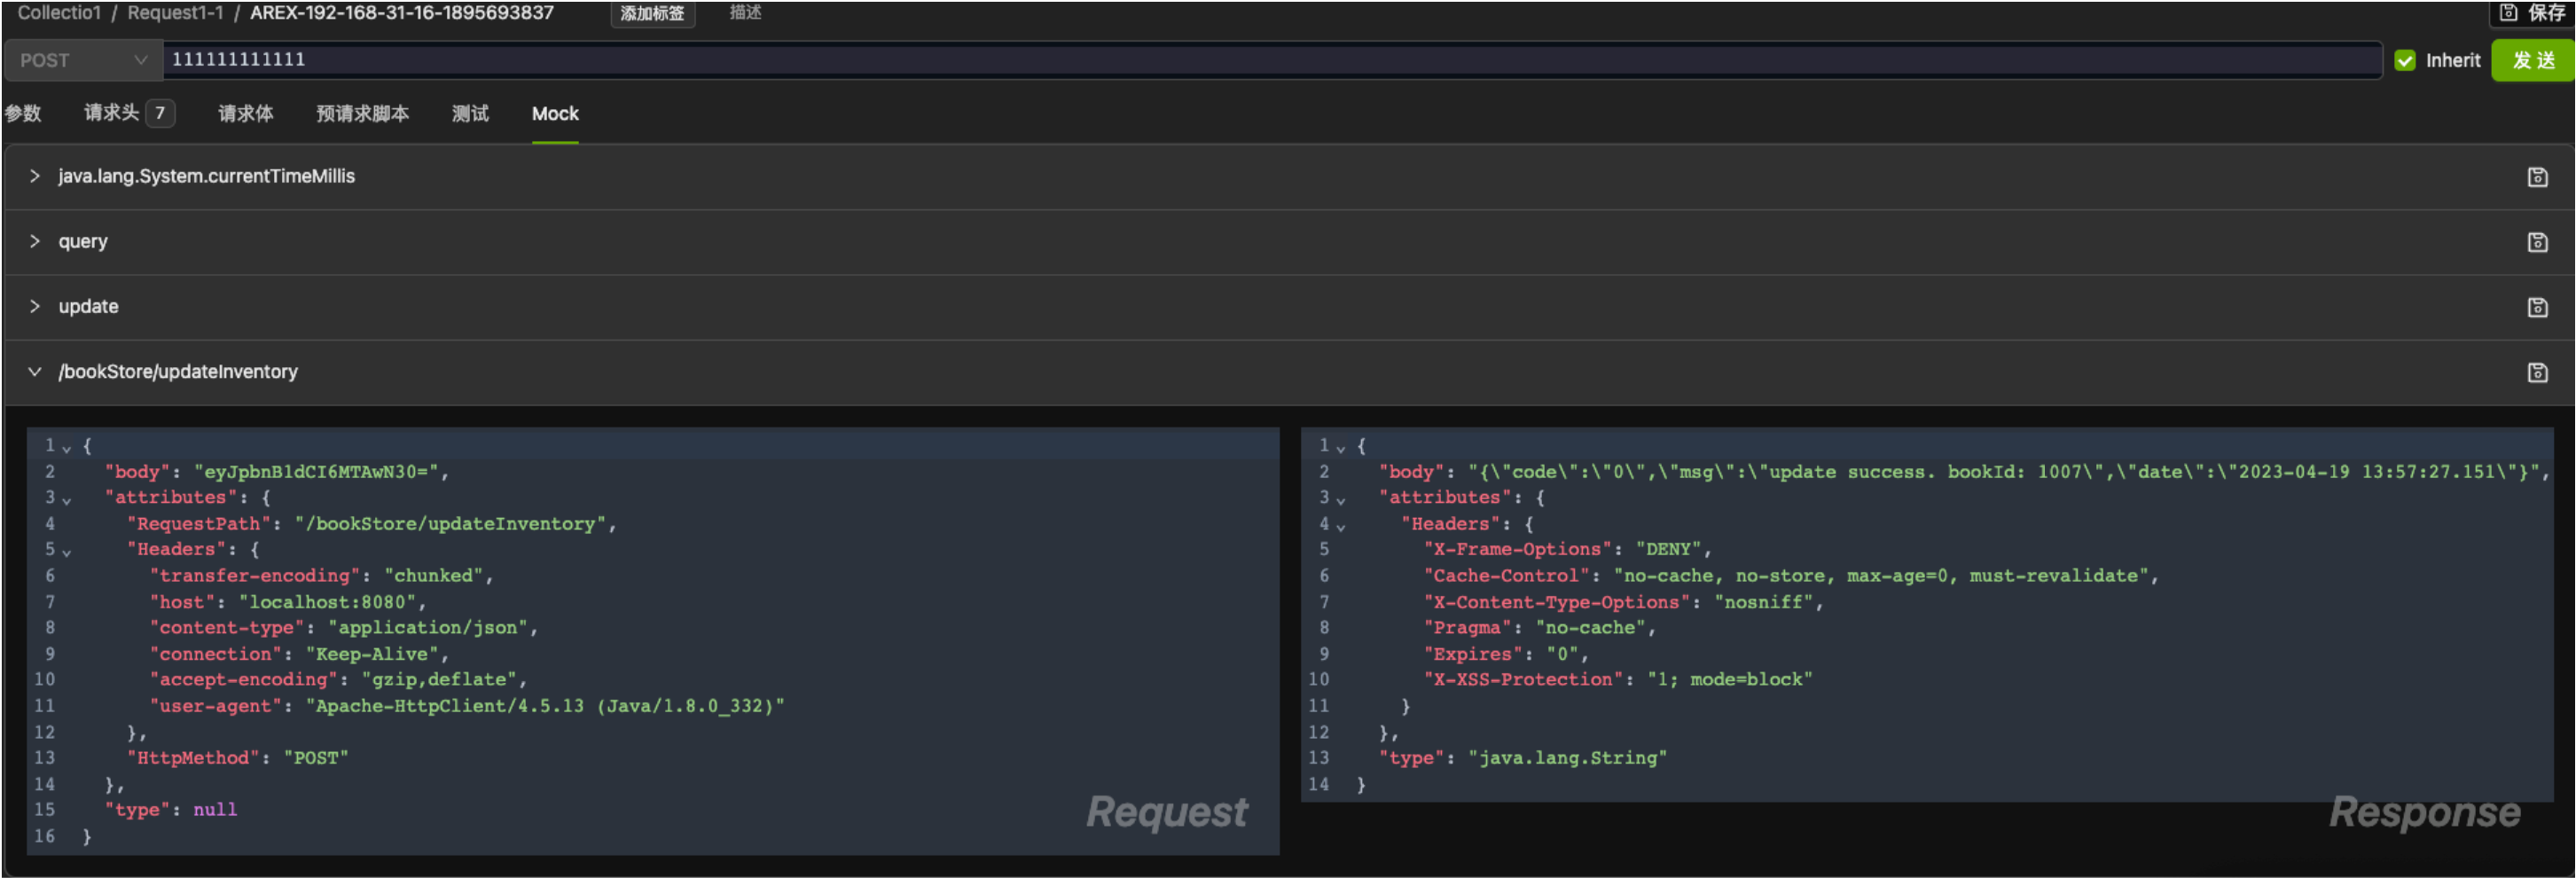Click the Response "body" update success line
The image size is (2576, 878).
coord(1964,472)
